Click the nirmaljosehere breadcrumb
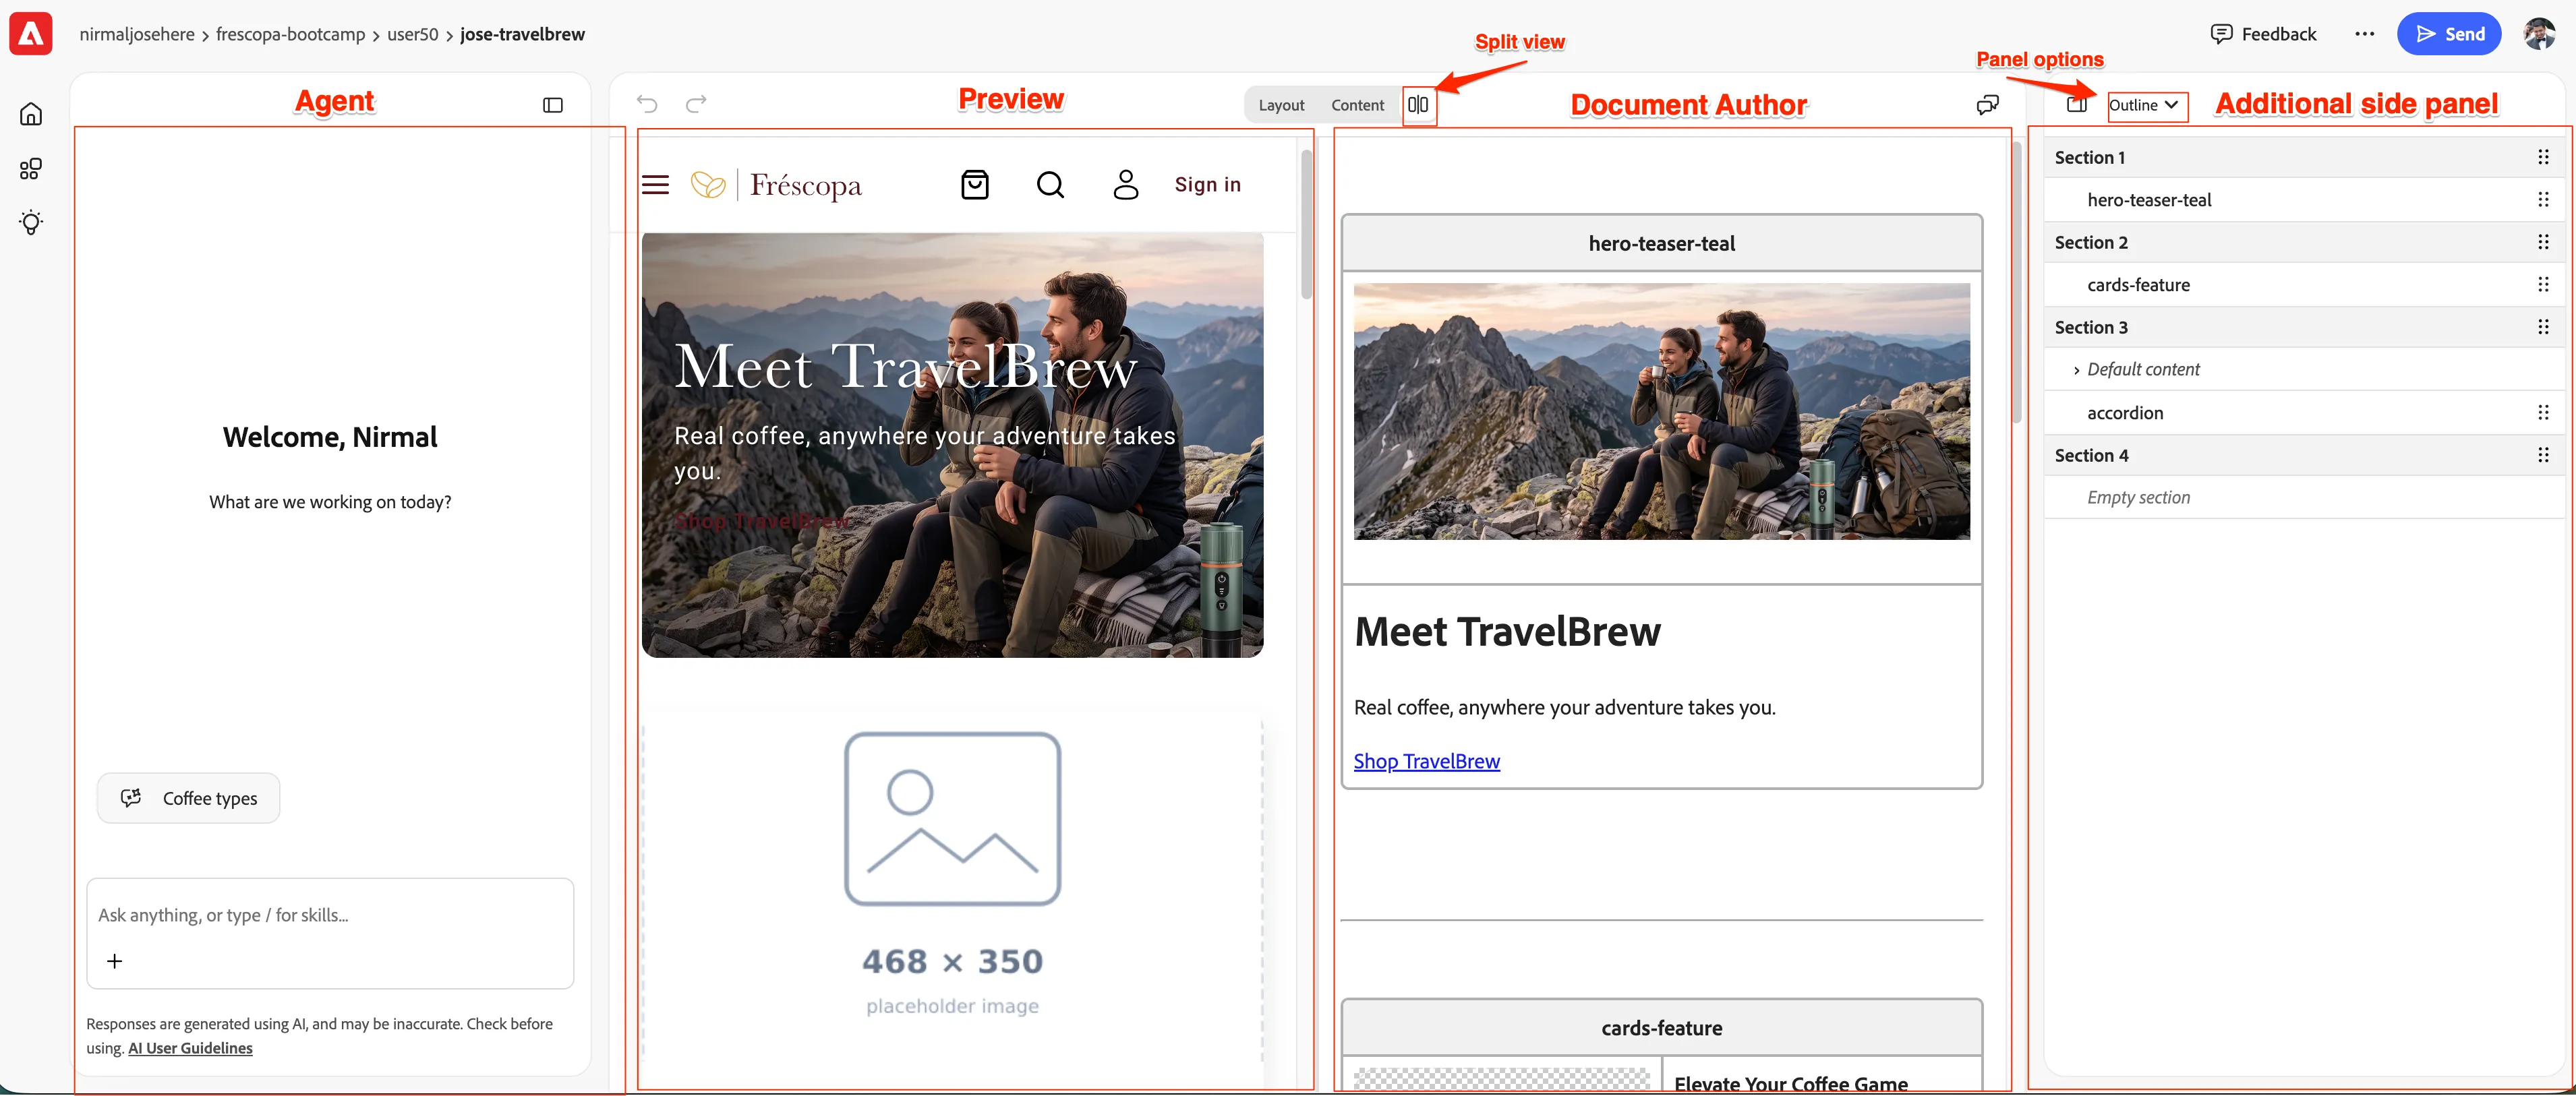Viewport: 2576px width, 1096px height. pyautogui.click(x=137, y=34)
